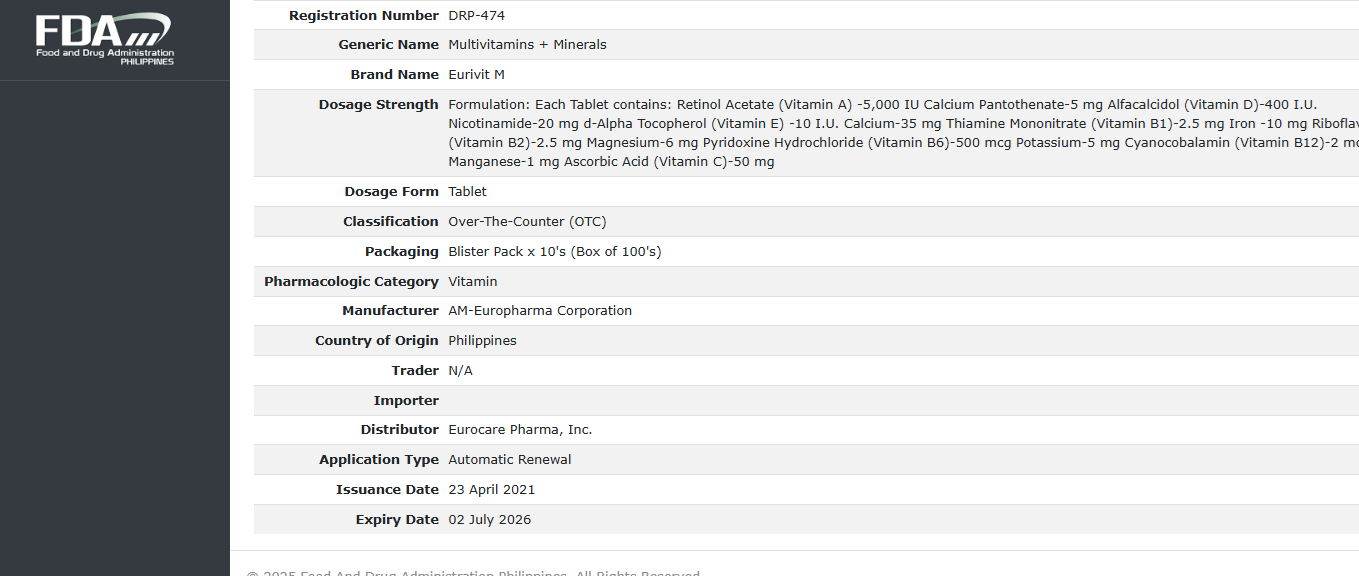This screenshot has height=576, width=1359.
Task: Click the manufacturer AM-Europharma Corporation
Action: click(x=540, y=311)
